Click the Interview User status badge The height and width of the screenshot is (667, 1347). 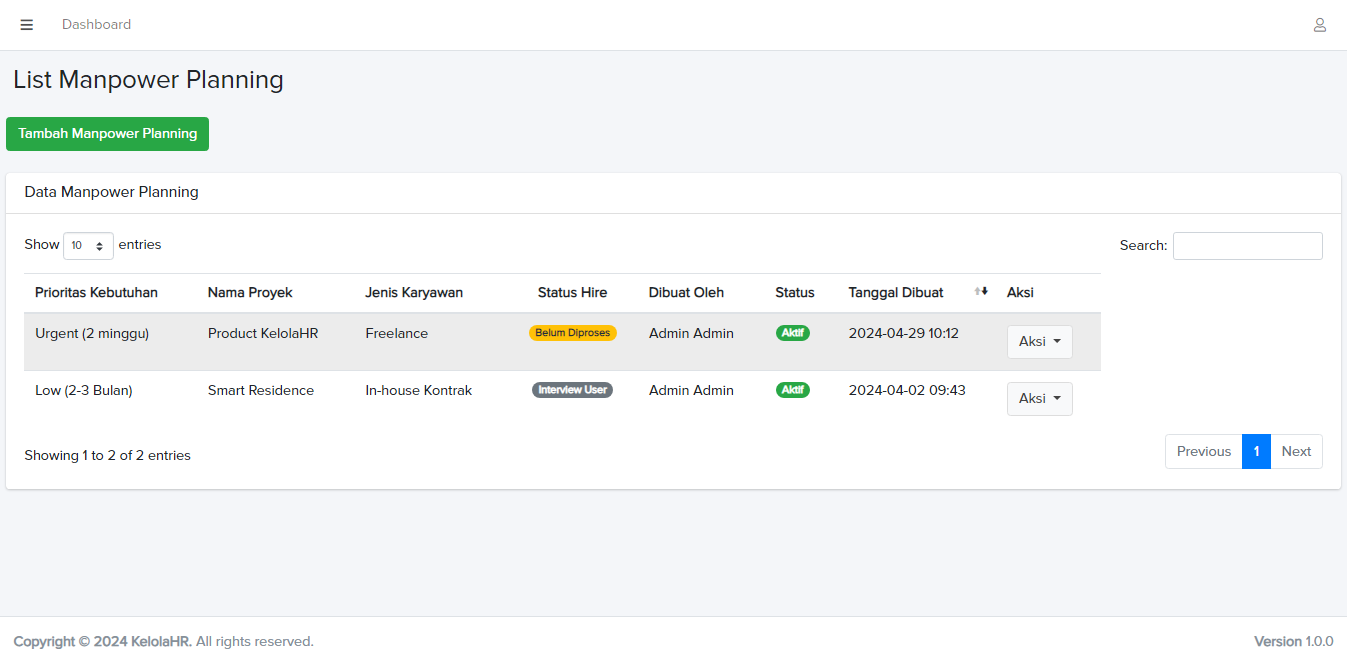coord(572,390)
